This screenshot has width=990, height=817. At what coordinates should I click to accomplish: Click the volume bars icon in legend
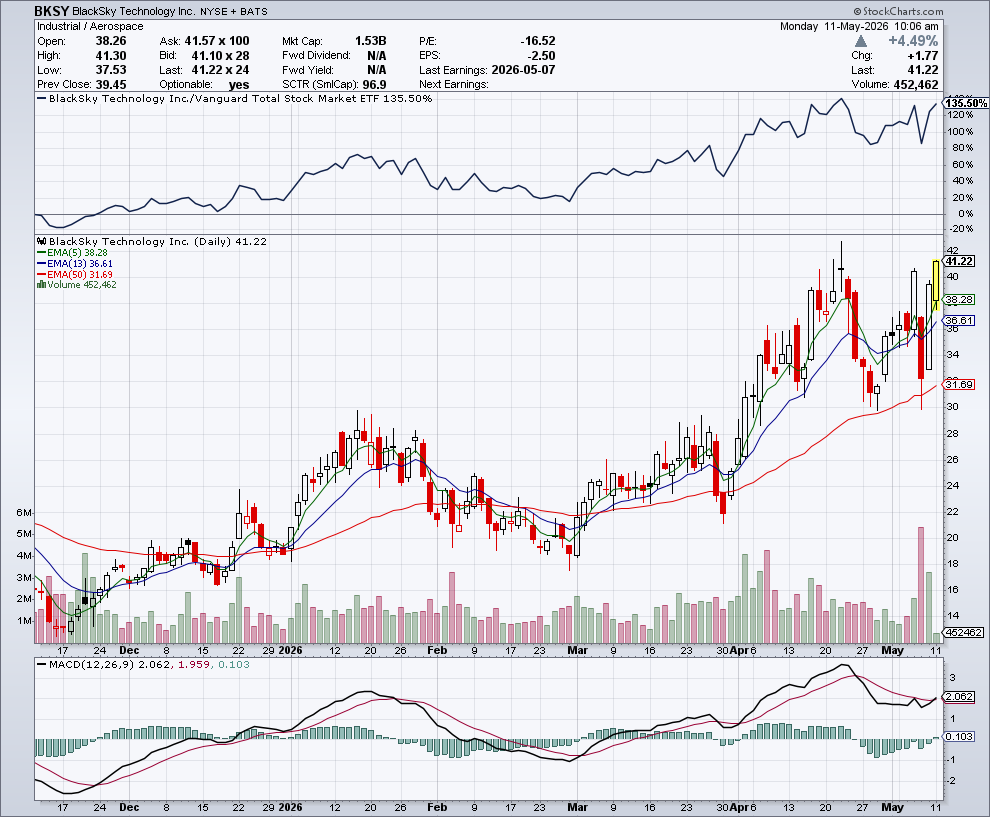[x=41, y=285]
